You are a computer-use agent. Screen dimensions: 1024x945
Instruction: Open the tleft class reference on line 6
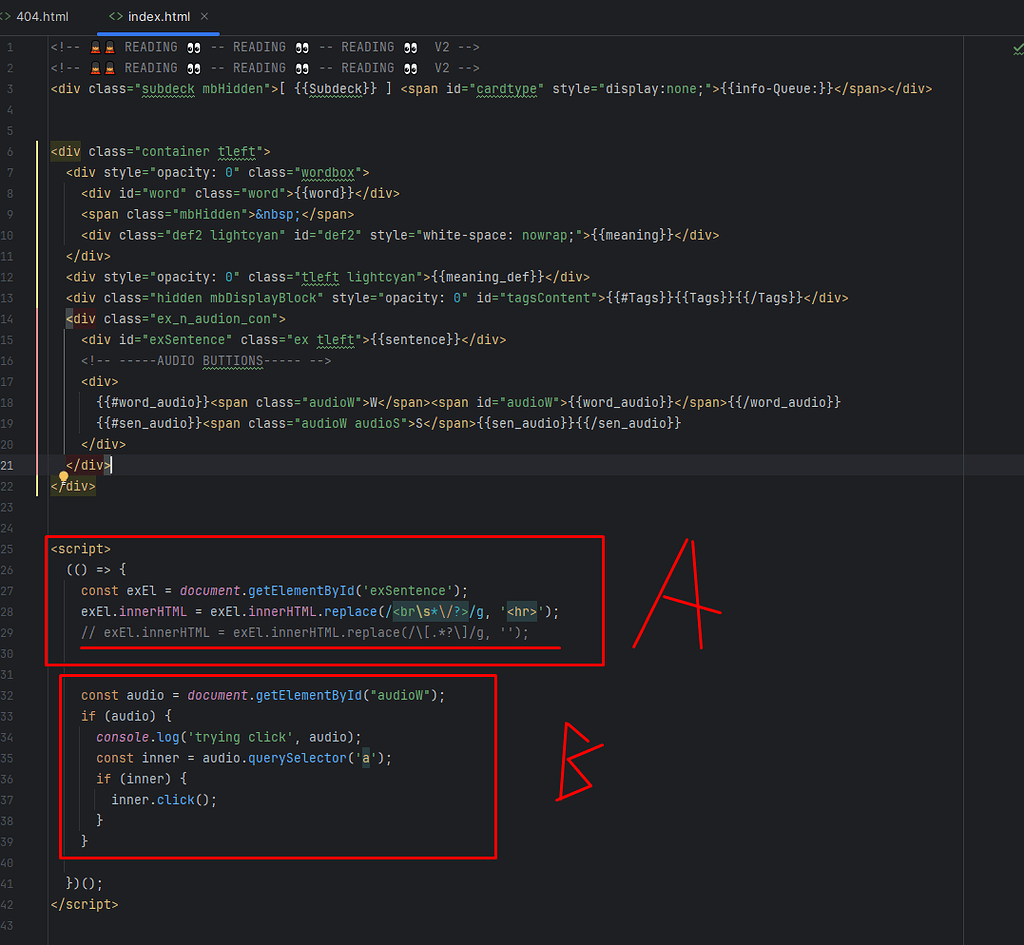pyautogui.click(x=236, y=151)
